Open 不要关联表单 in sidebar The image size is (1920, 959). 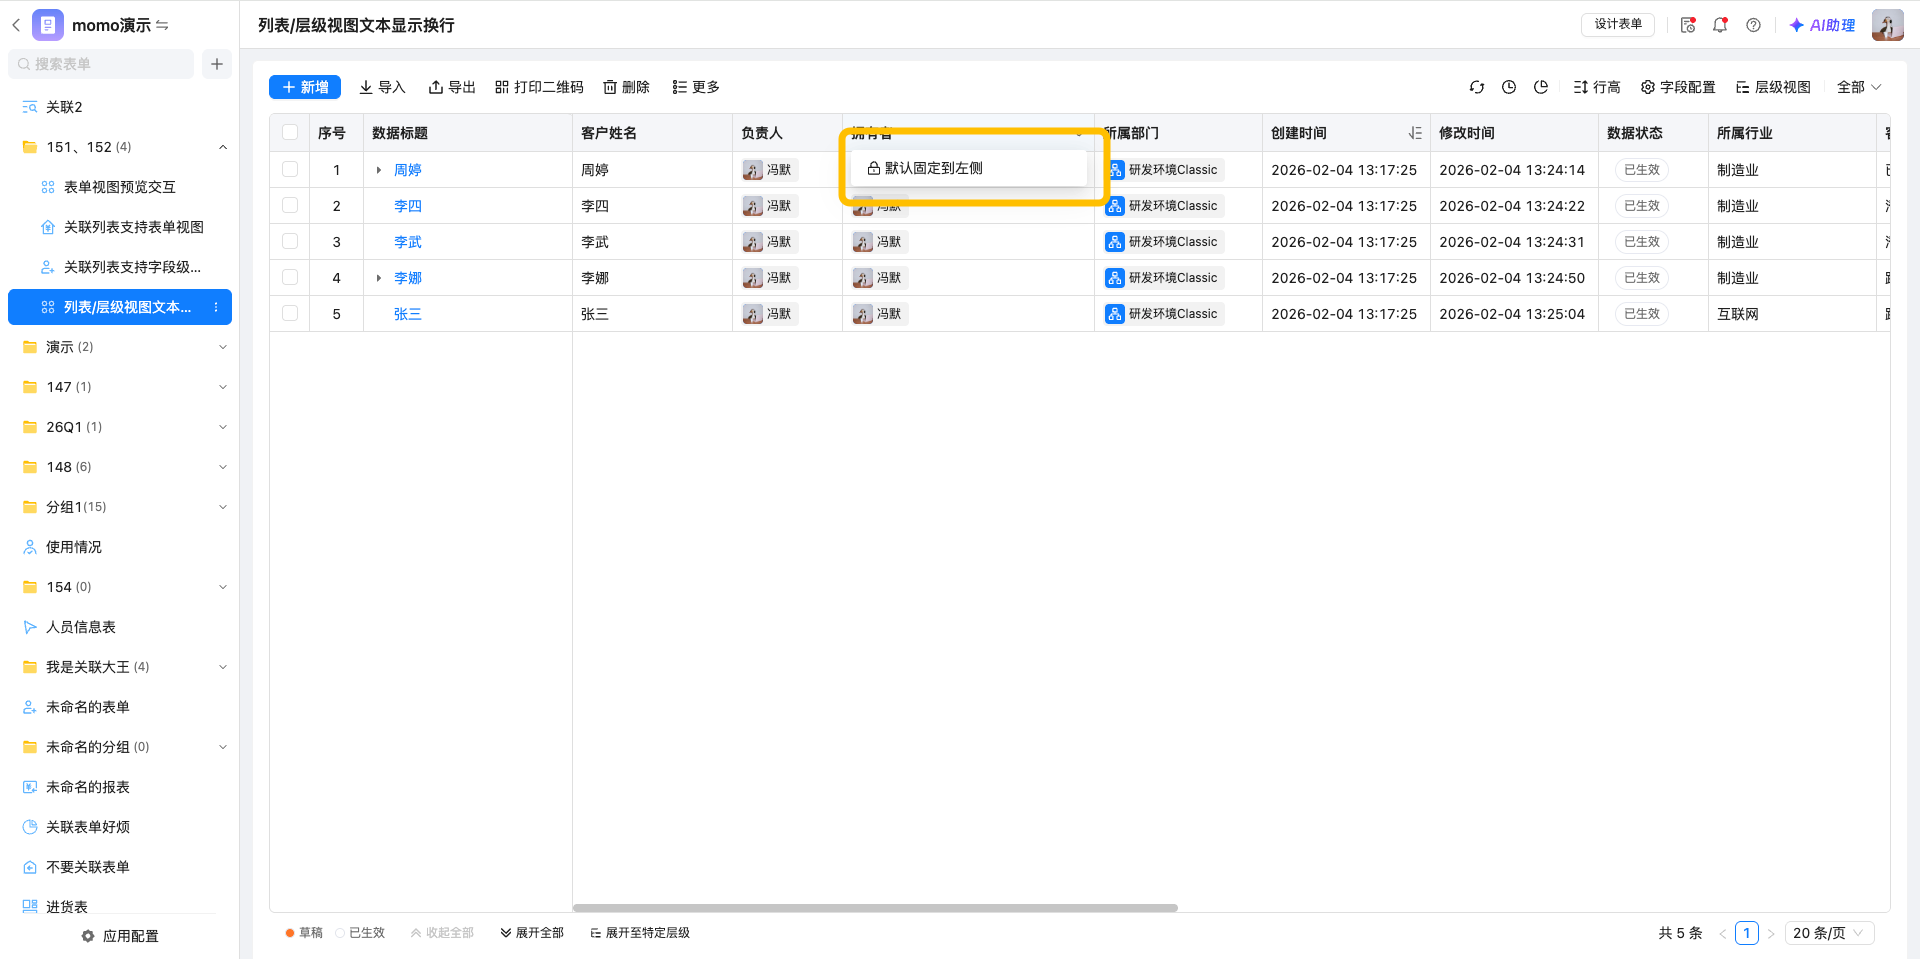88,867
